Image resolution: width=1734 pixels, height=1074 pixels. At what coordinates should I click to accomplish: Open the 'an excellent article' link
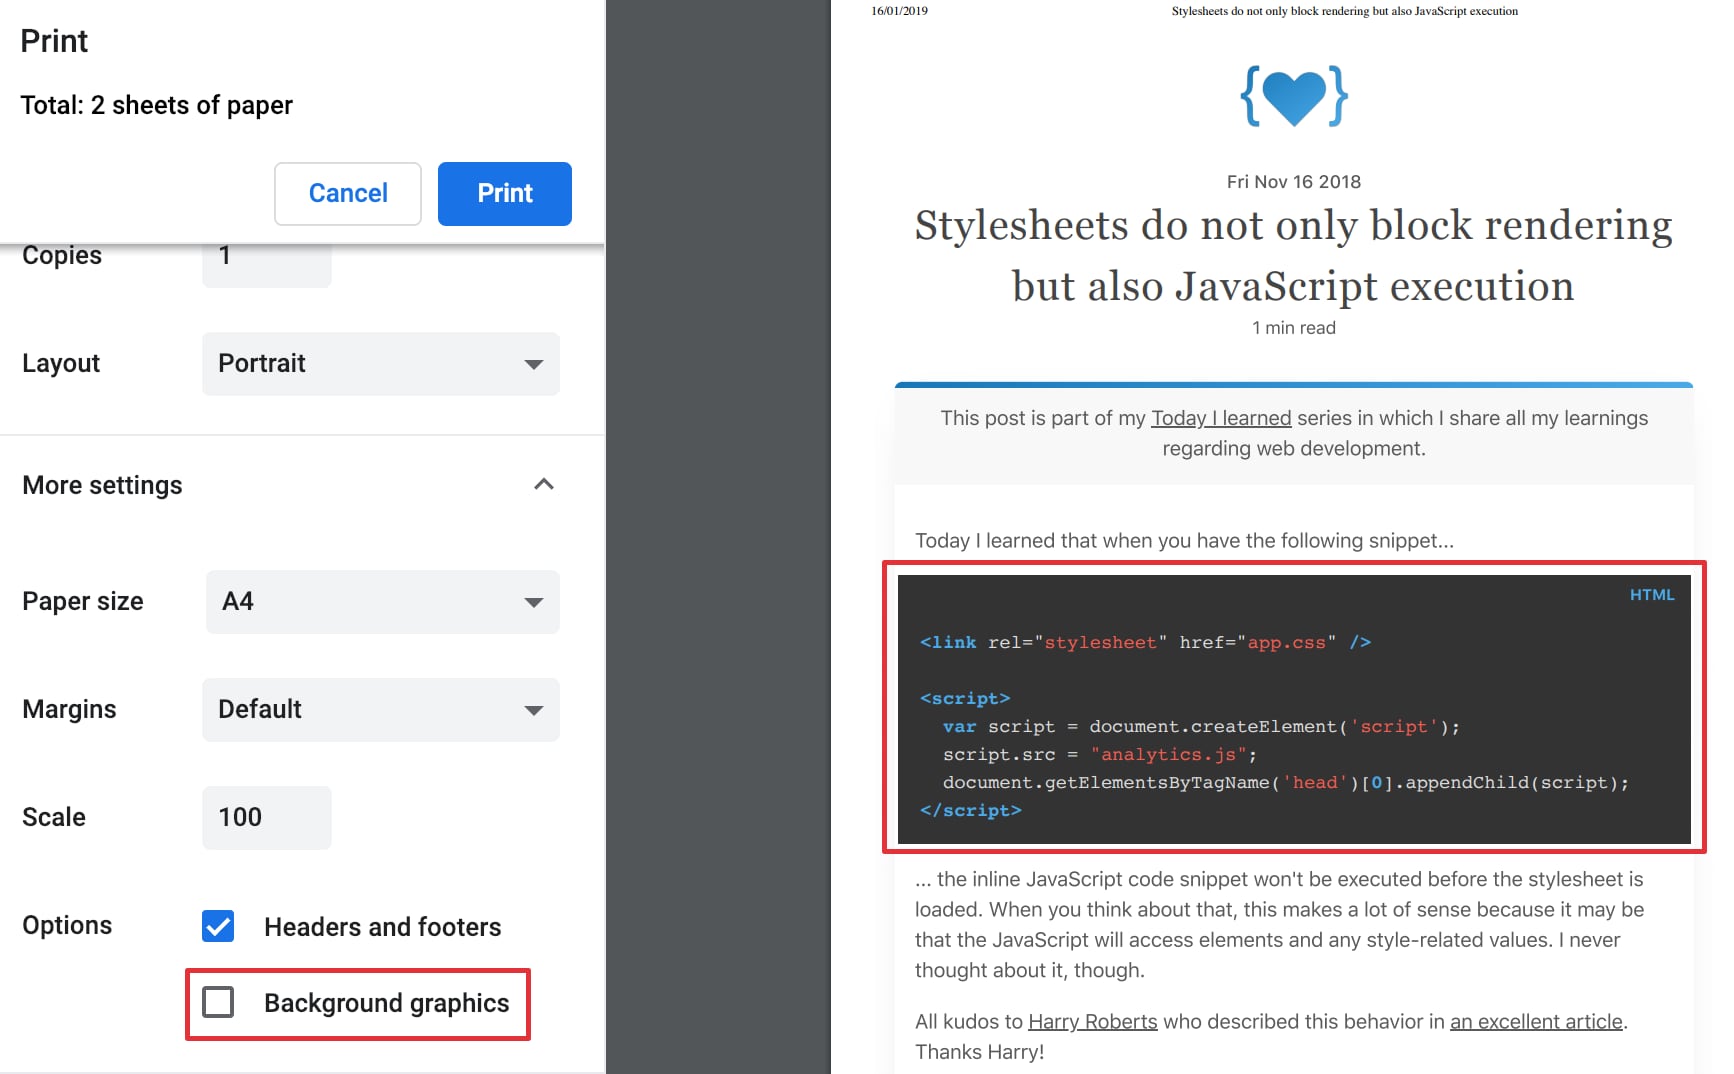point(1536,1021)
